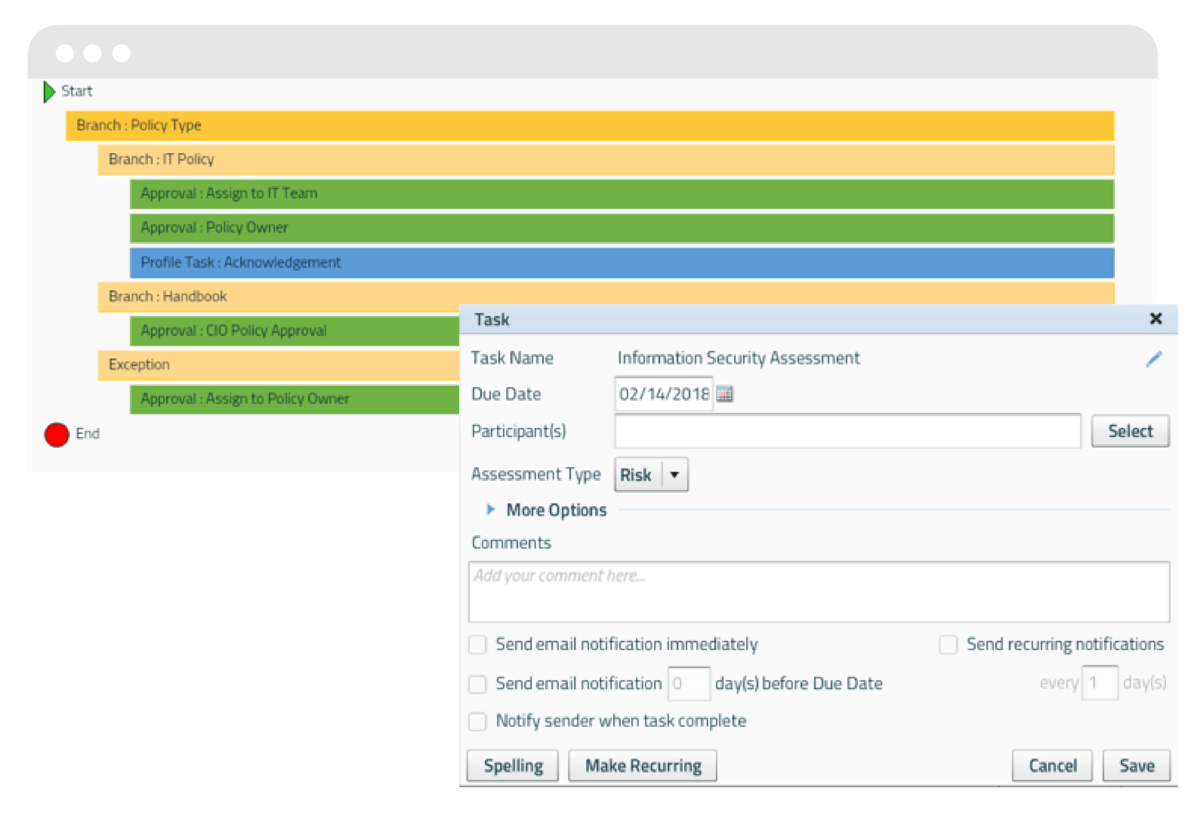Image resolution: width=1200 pixels, height=825 pixels.
Task: Enable Send recurring notifications
Action: pos(948,644)
